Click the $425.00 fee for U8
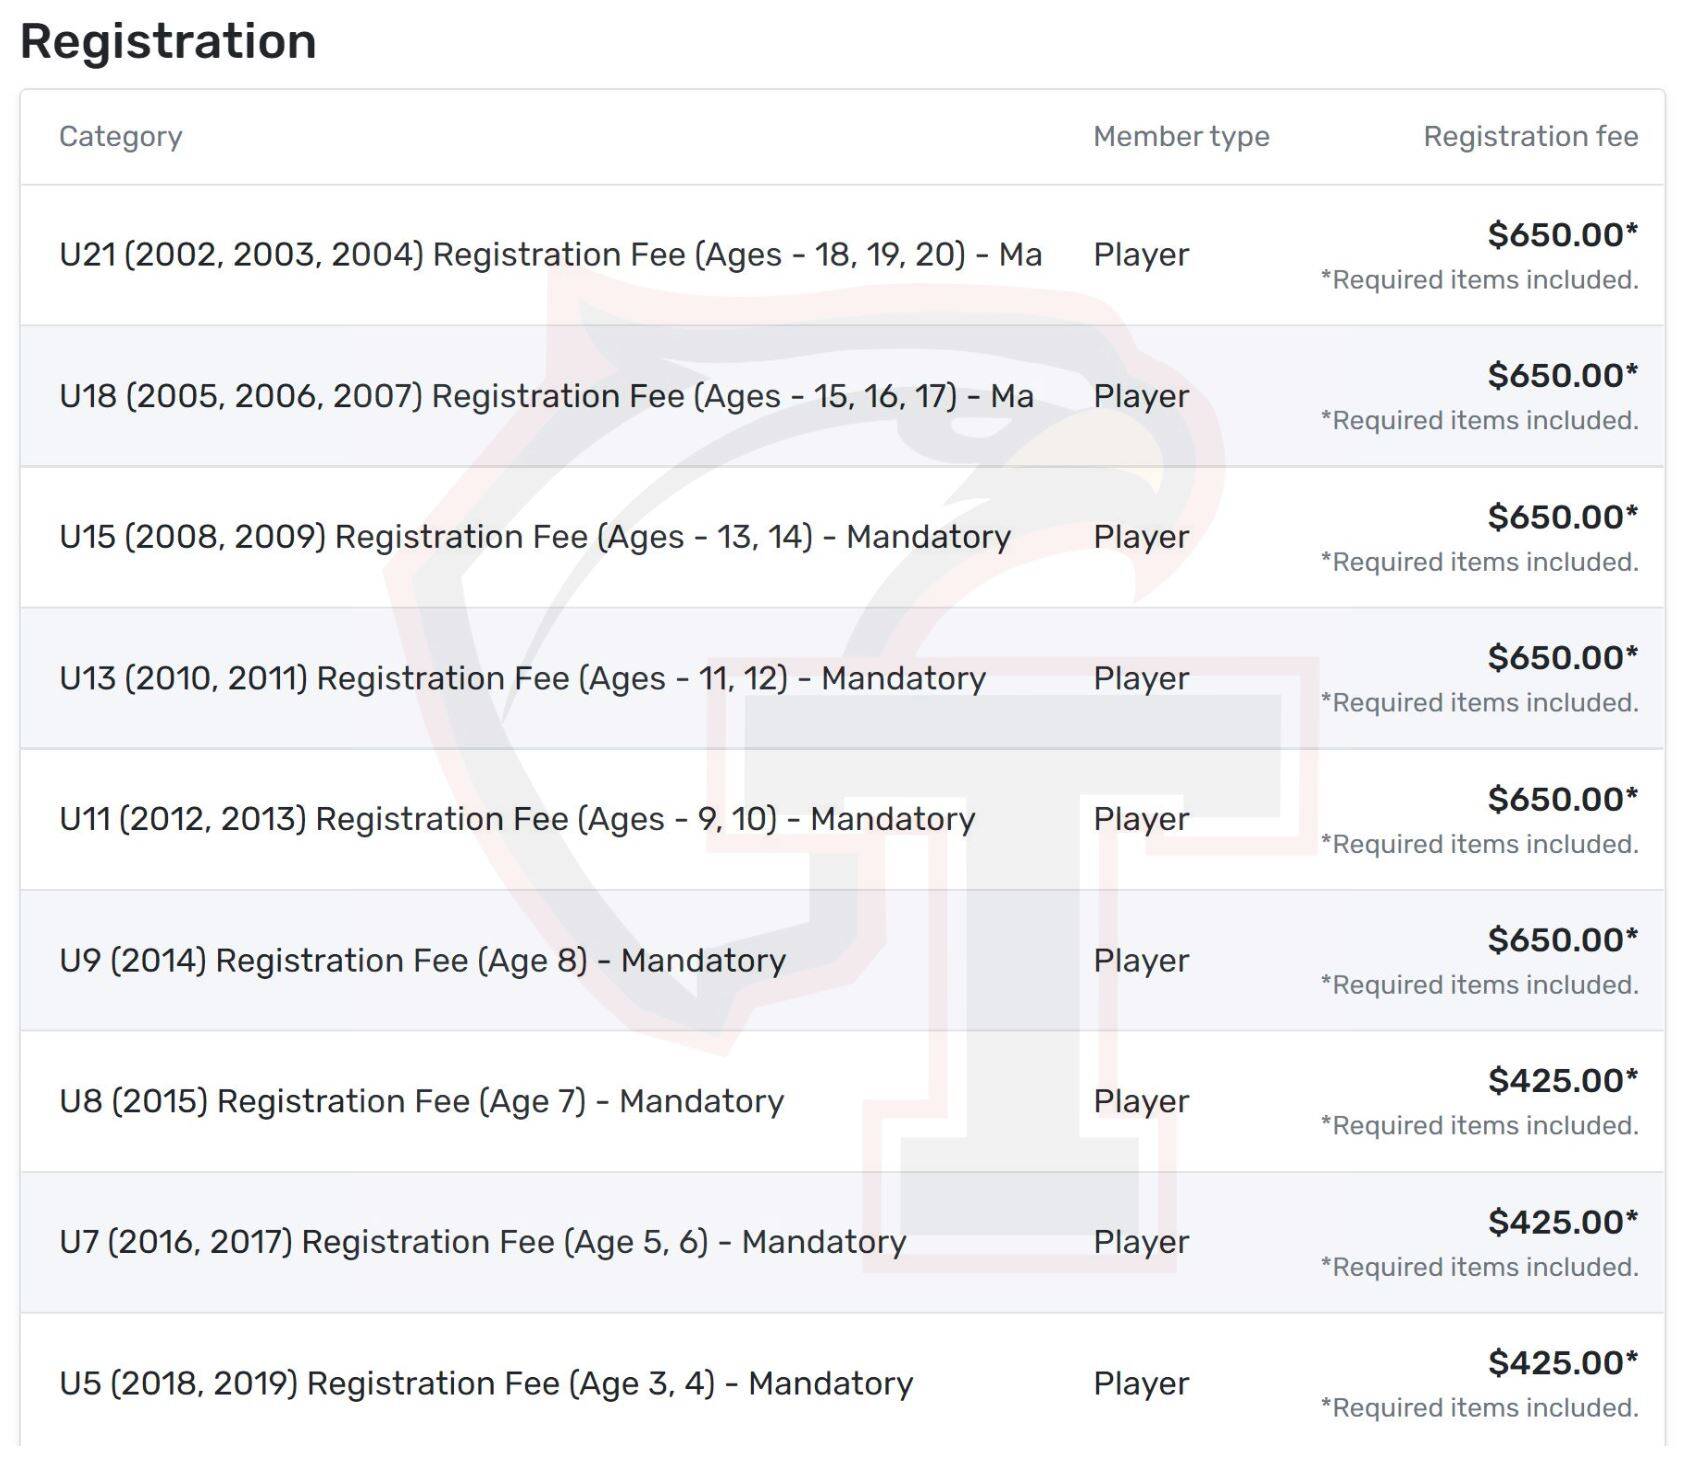The image size is (1686, 1458). point(1562,1080)
